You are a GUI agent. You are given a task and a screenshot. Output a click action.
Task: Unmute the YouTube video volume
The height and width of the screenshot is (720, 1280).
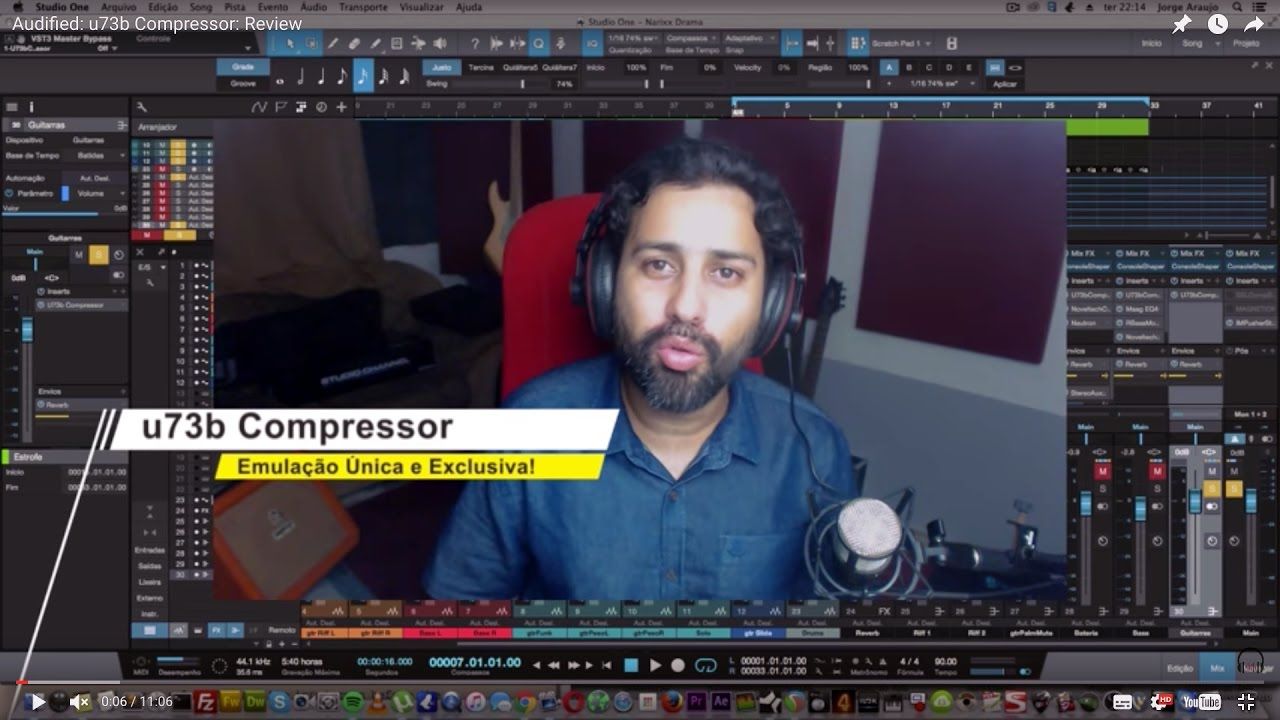(x=80, y=702)
